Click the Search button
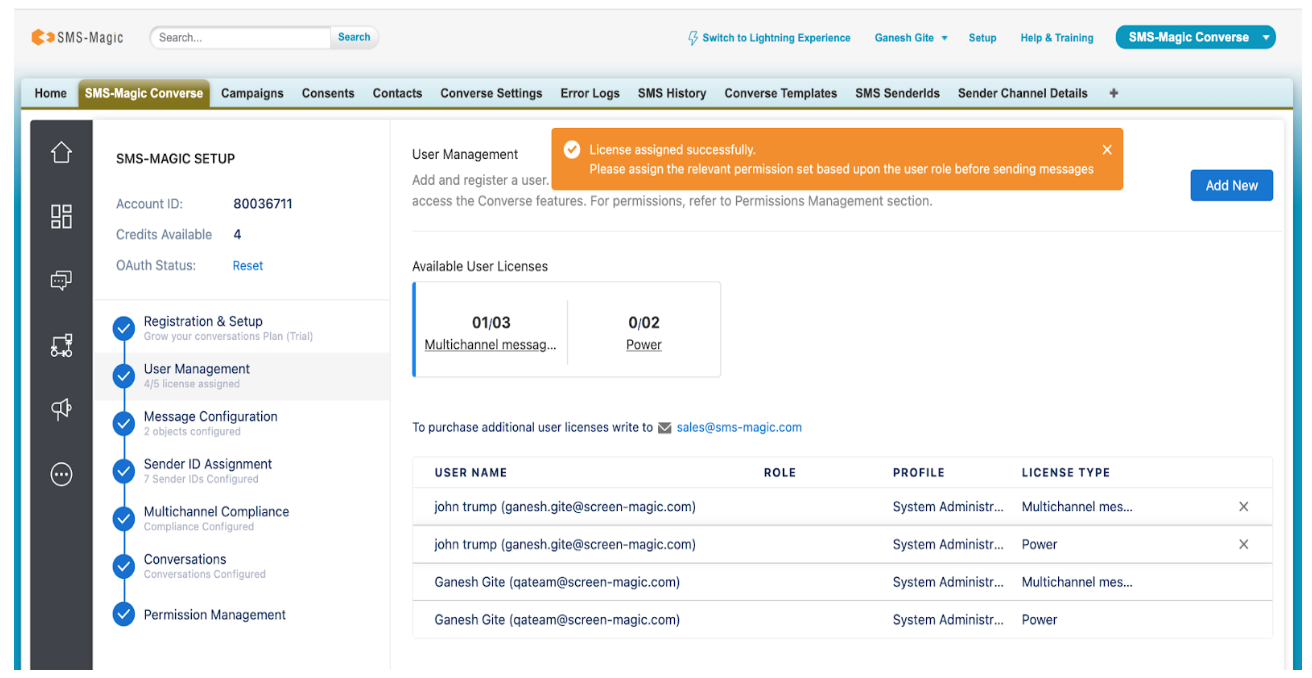 click(354, 37)
